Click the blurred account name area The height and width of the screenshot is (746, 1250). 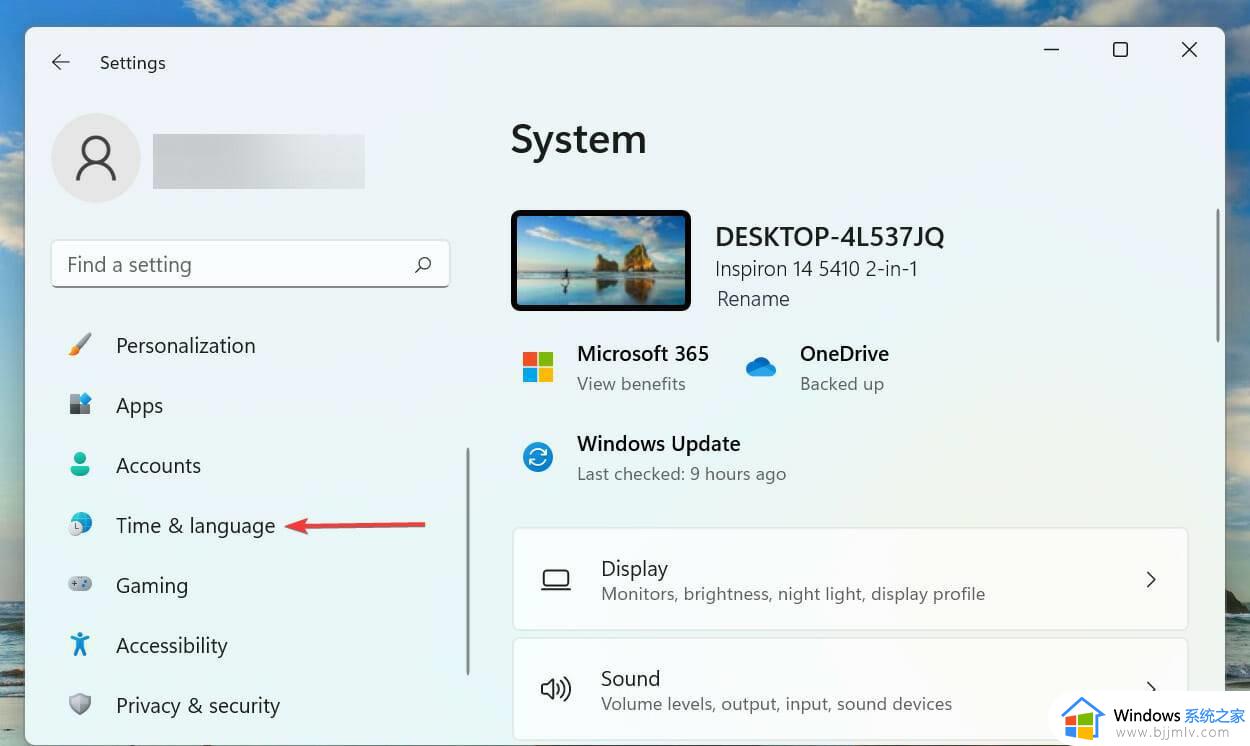pos(258,161)
